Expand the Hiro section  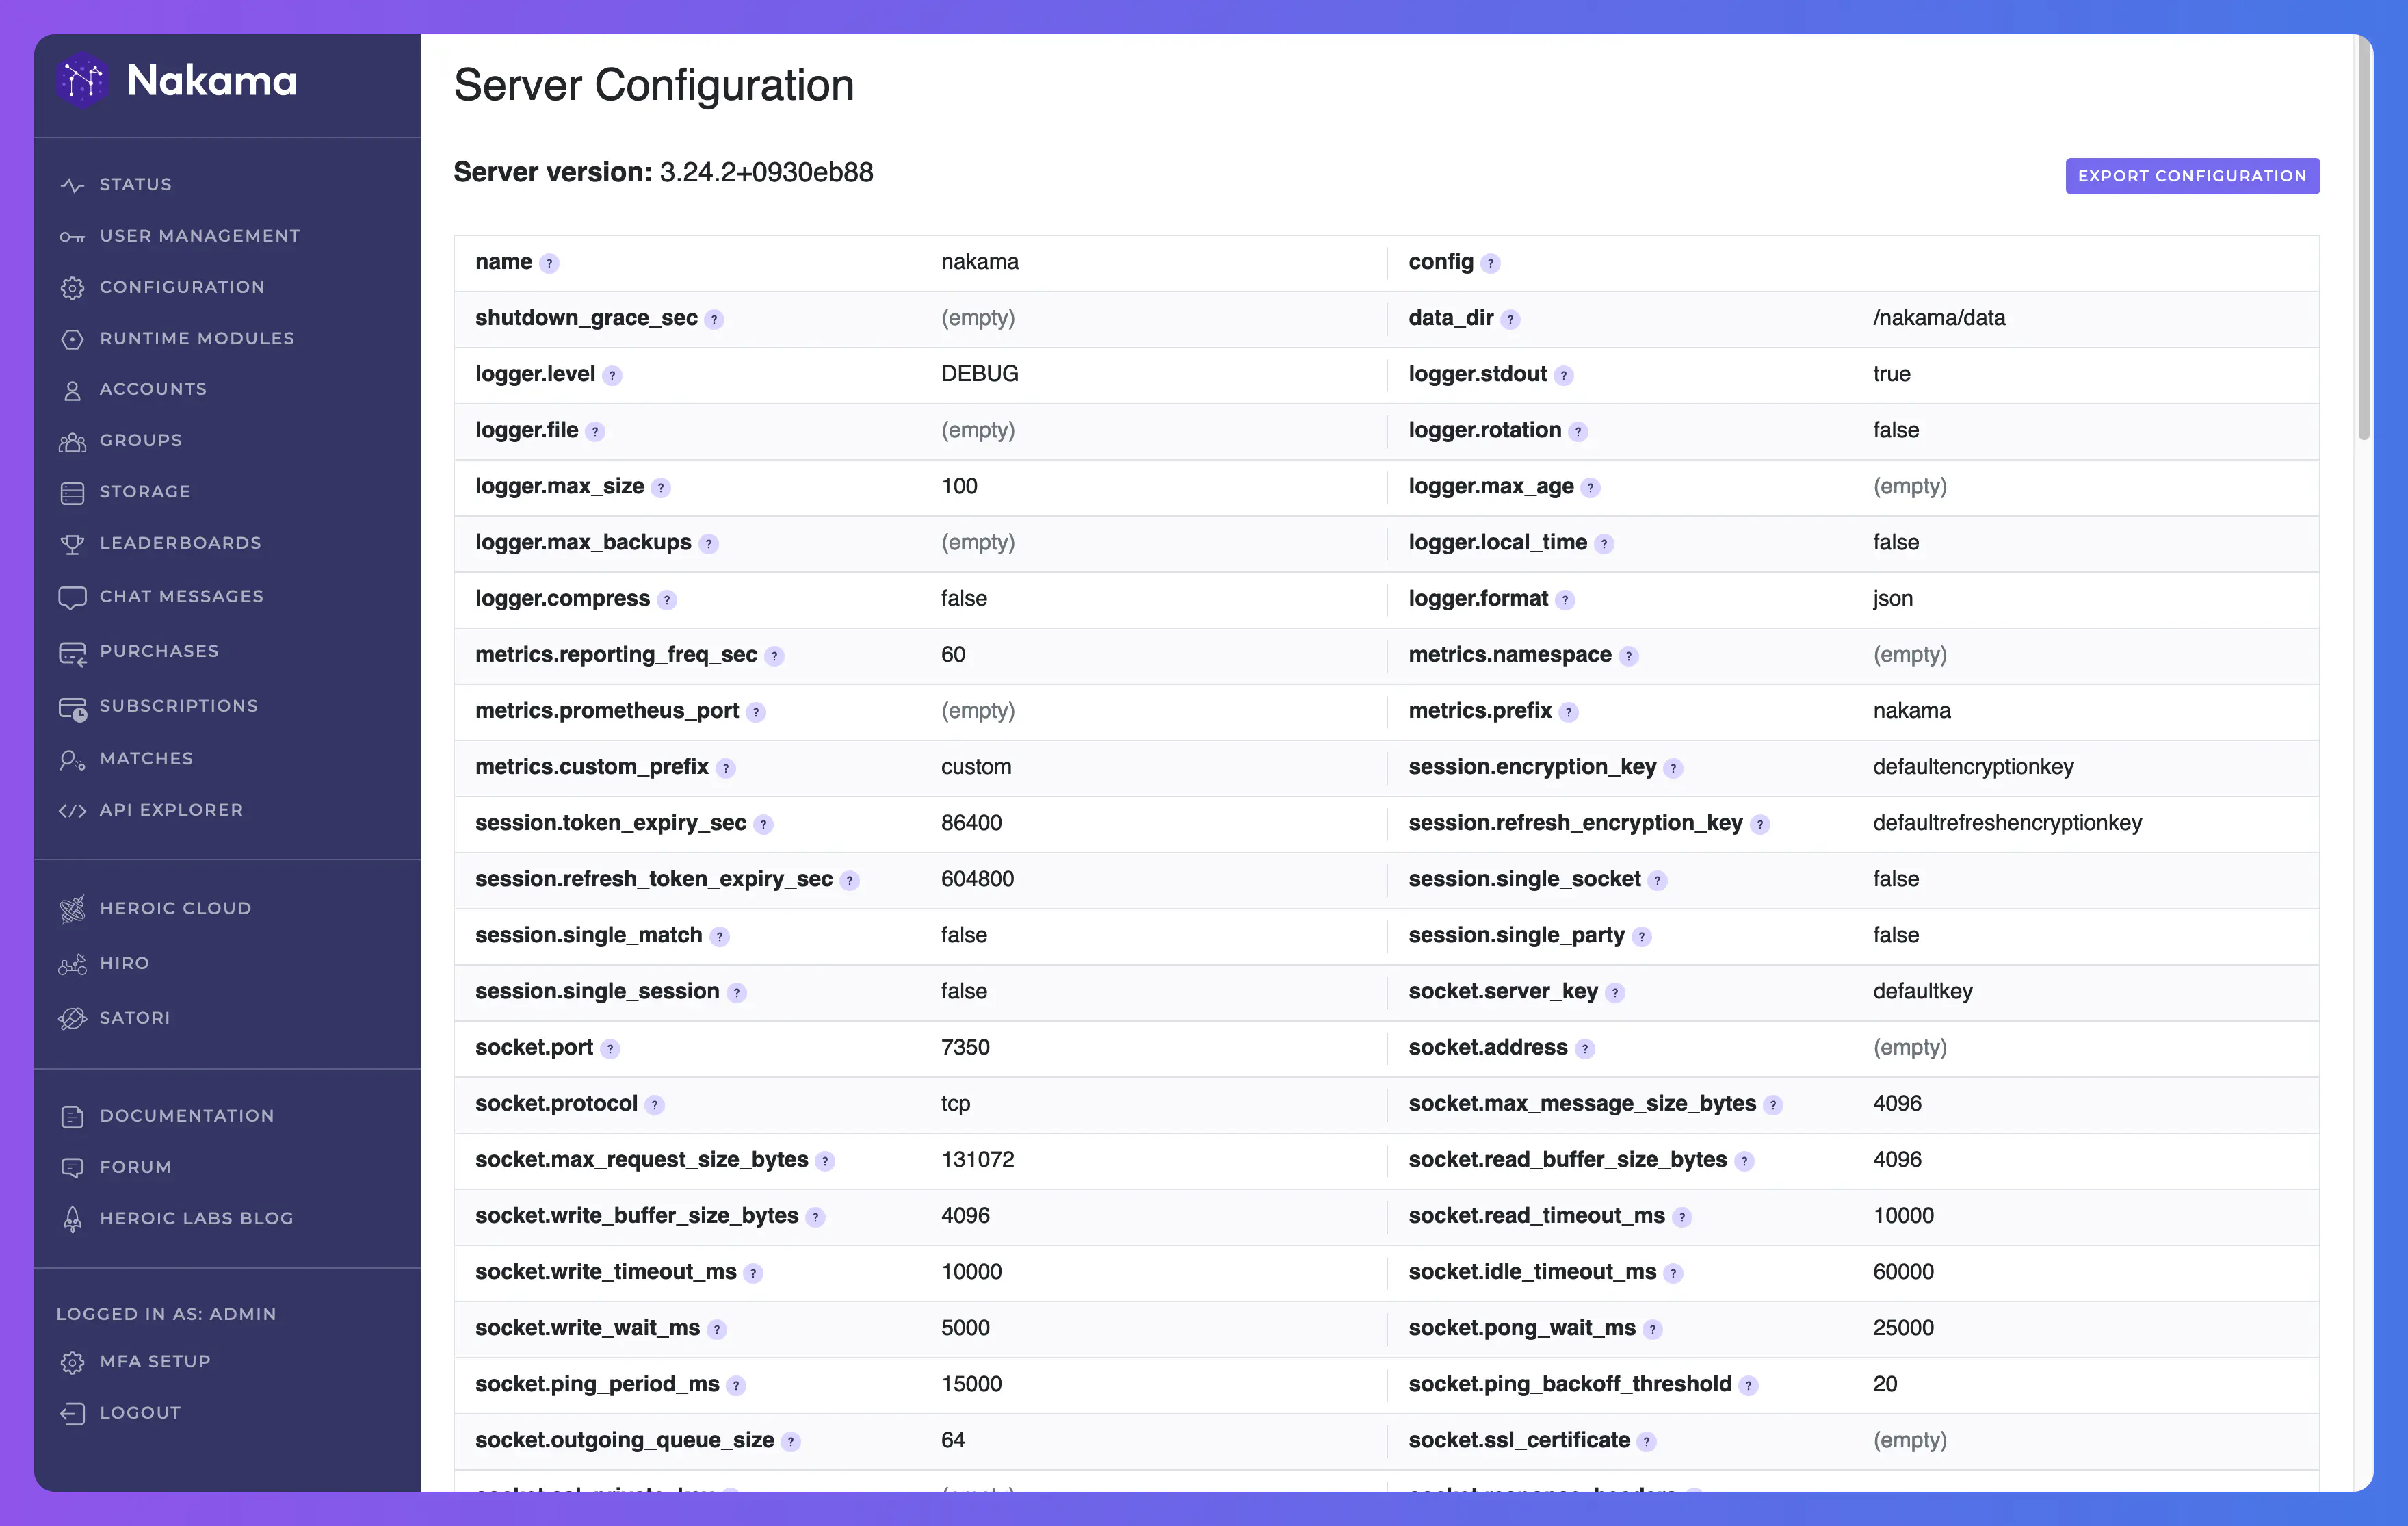coord(125,962)
